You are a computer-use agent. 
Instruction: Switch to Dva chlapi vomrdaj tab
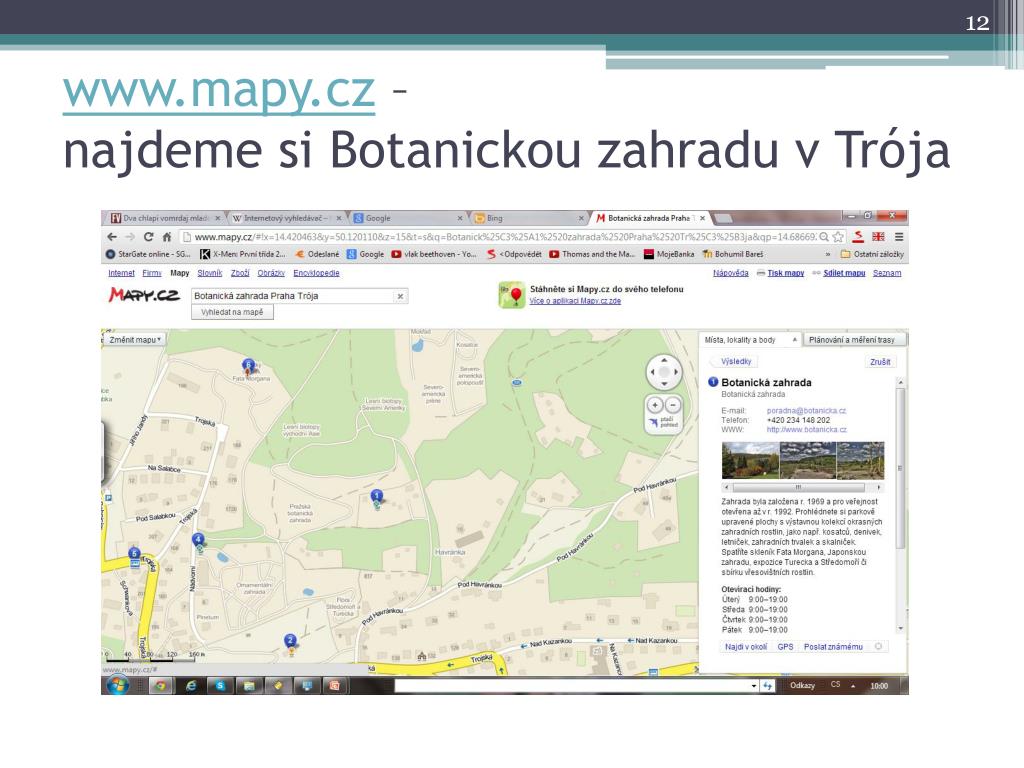pos(165,218)
